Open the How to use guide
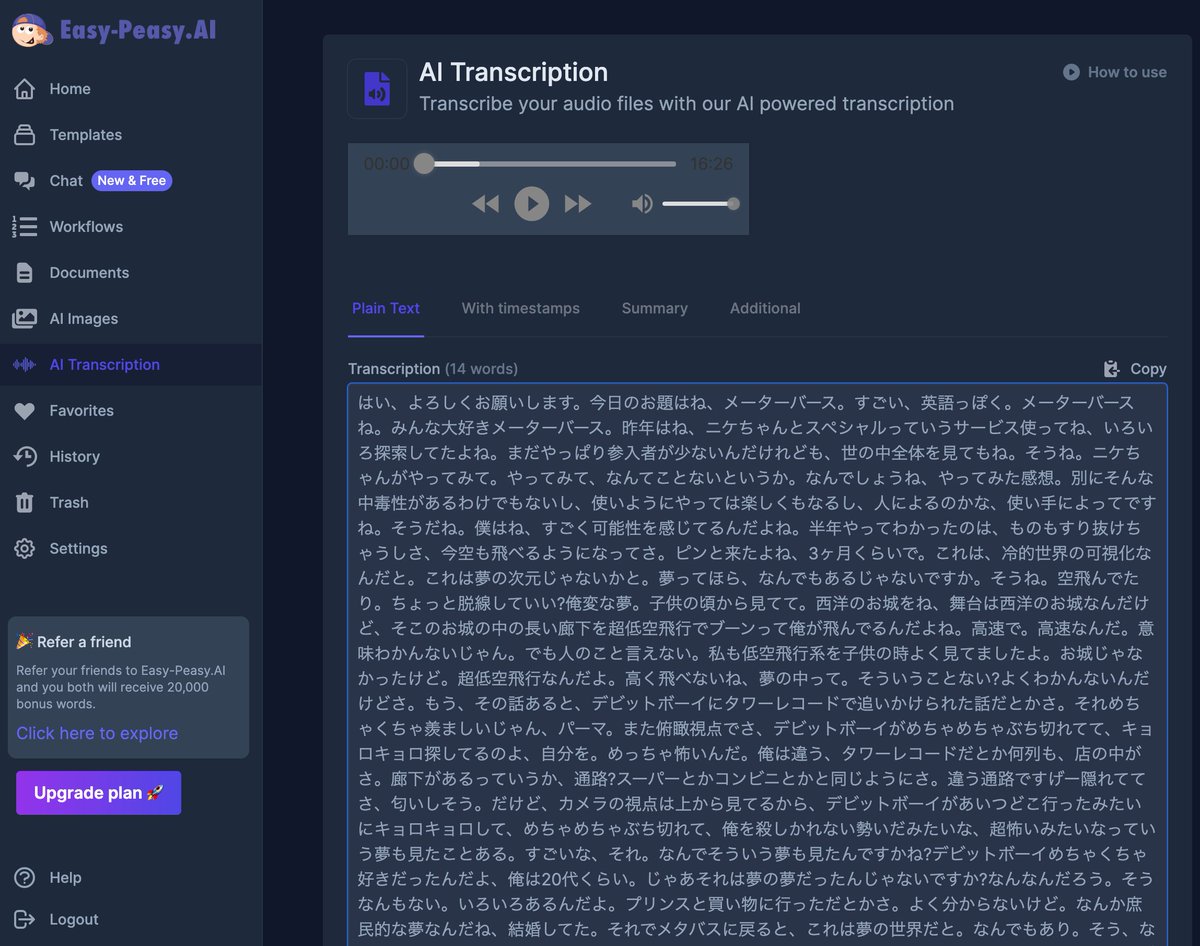This screenshot has width=1200, height=946. (x=1115, y=72)
